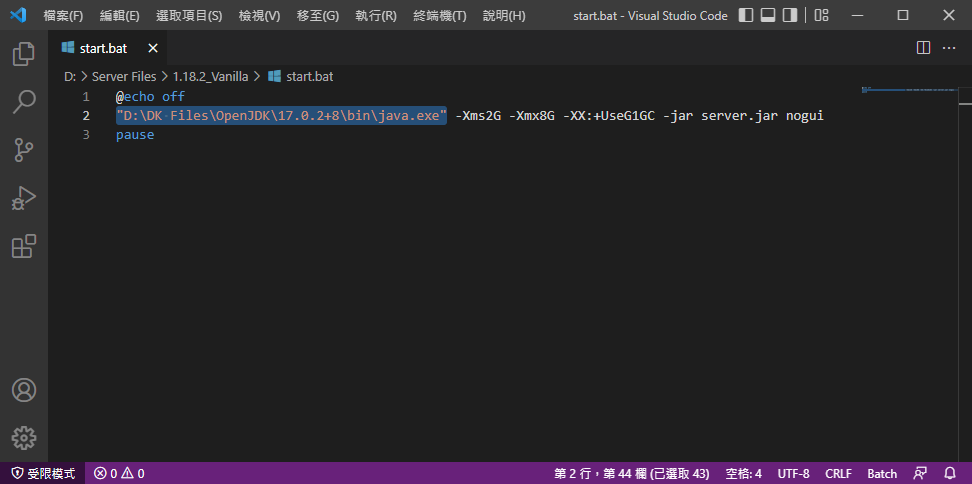Click the '-Xmx8G' argument text
This screenshot has width=972, height=484.
click(x=532, y=116)
